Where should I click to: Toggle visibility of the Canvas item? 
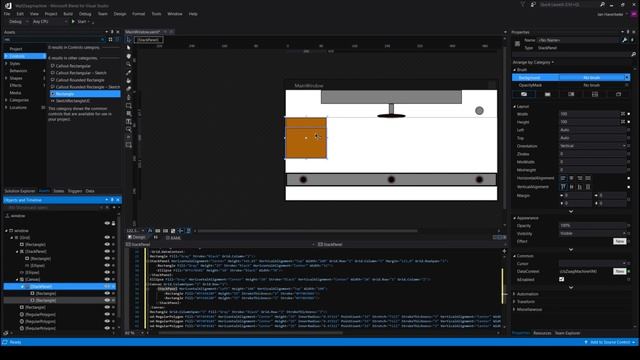pos(107,280)
